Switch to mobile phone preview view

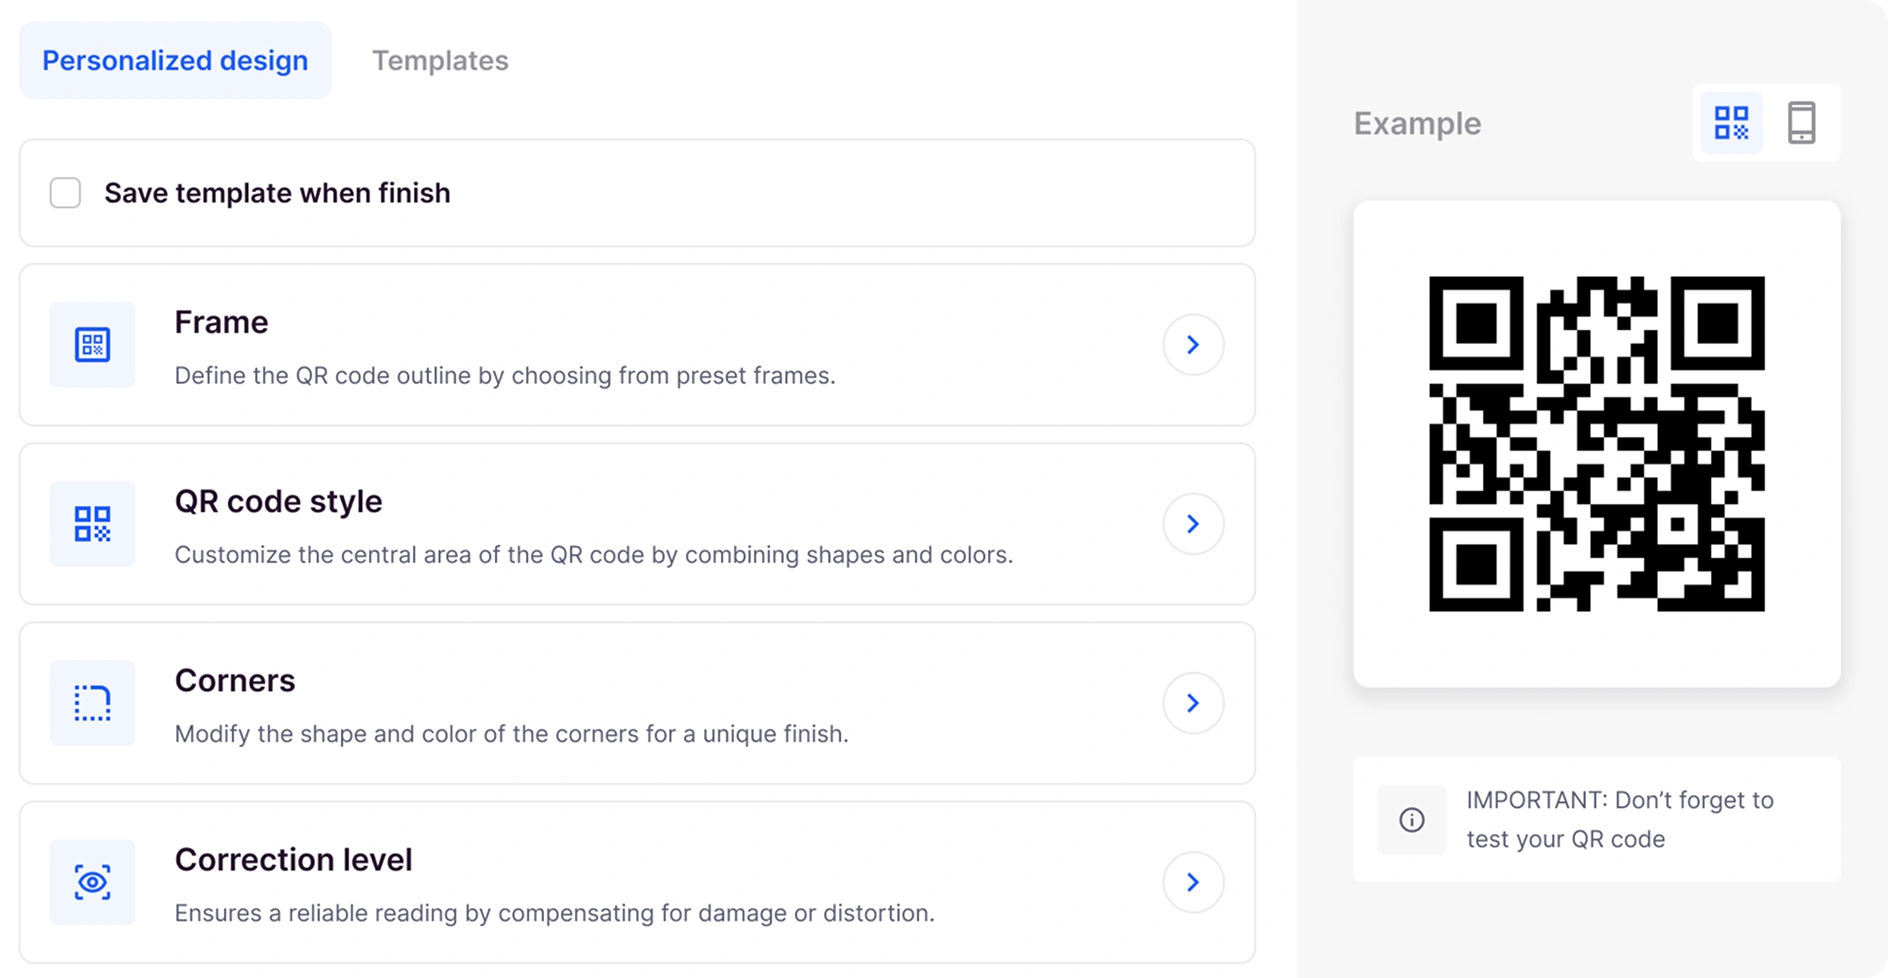tap(1801, 123)
